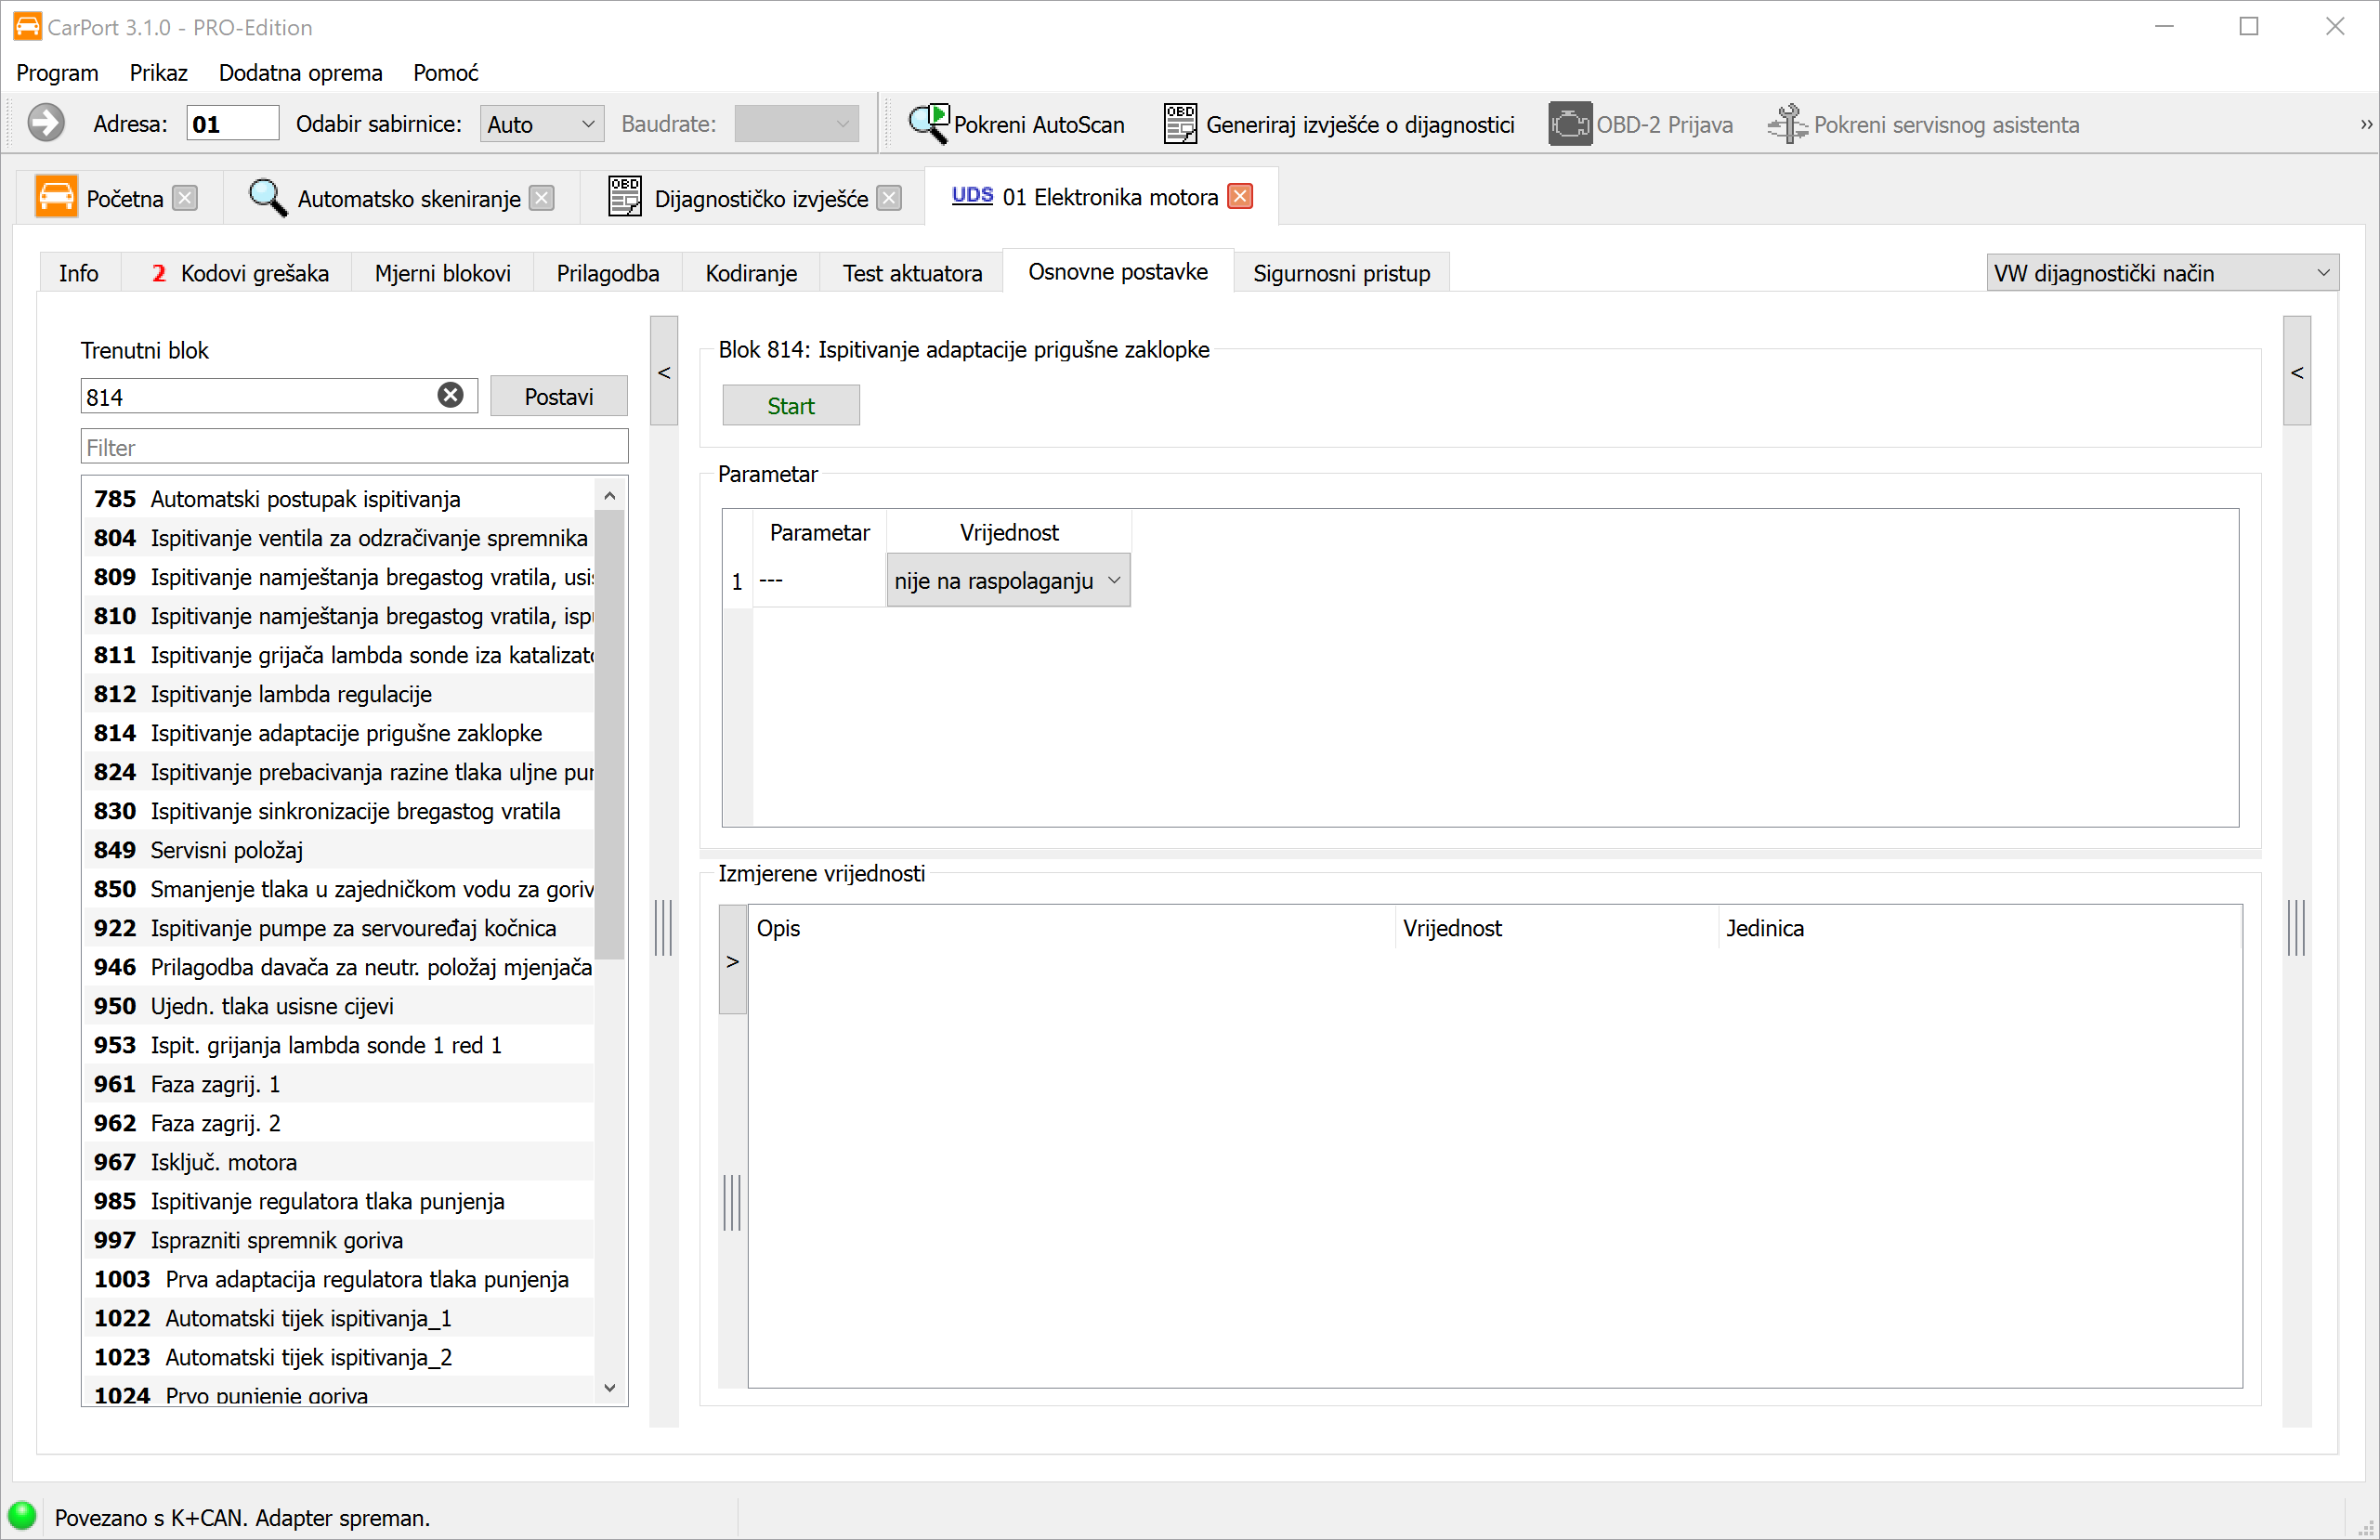Collapse the left block list panel
Screen dimensions: 2380x1540
pos(664,372)
